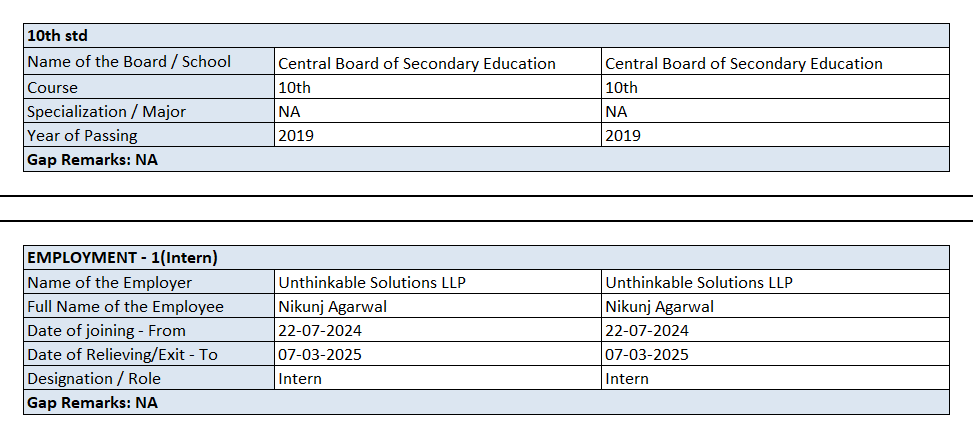Select the rightmost 07-03-2025 date cell
973x432 pixels.
coord(647,354)
